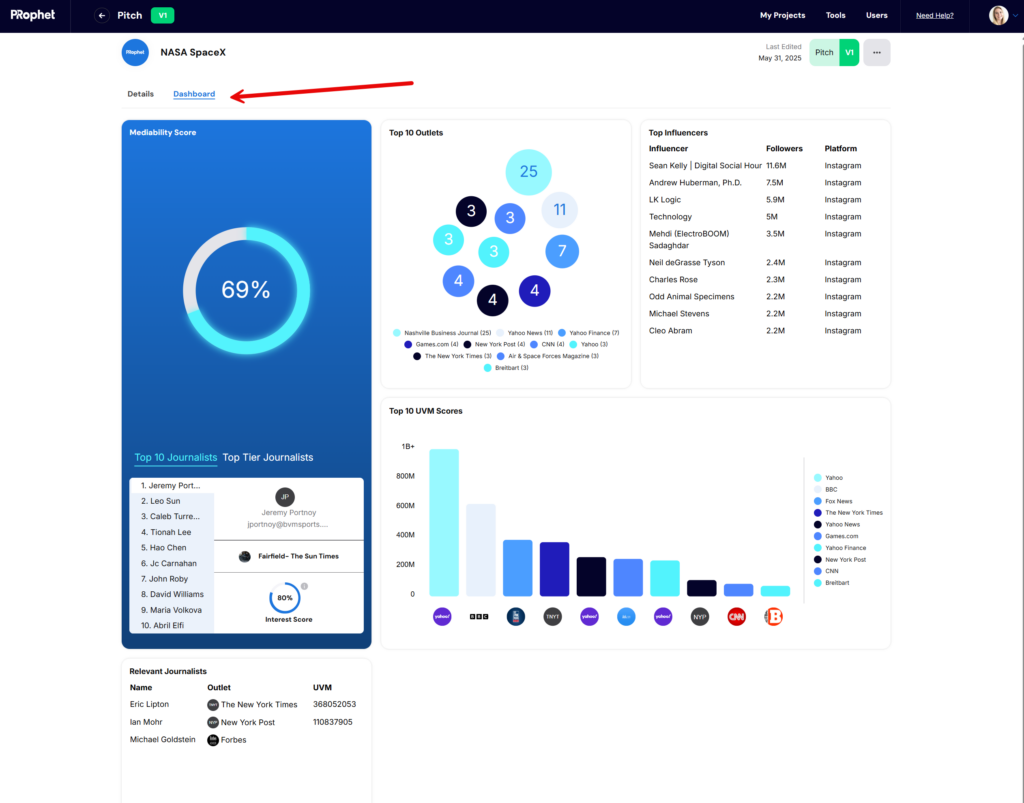This screenshot has width=1024, height=803.
Task: Select Abril Elfi in the journalist list
Action: 172,625
